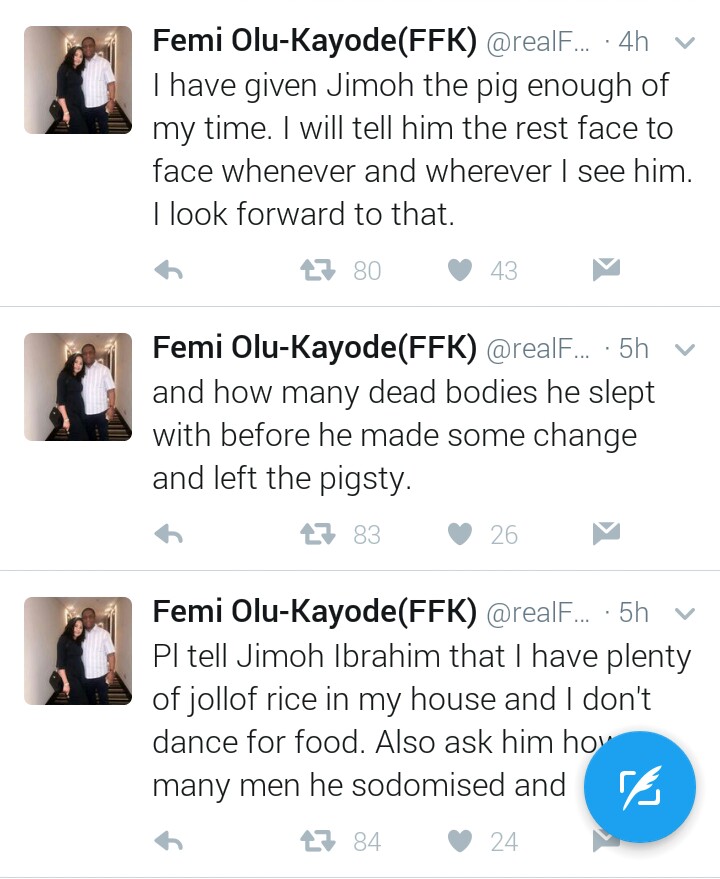This screenshot has width=720, height=879.
Task: Open the dropdown arrow on the 4h tweet
Action: pyautogui.click(x=685, y=43)
